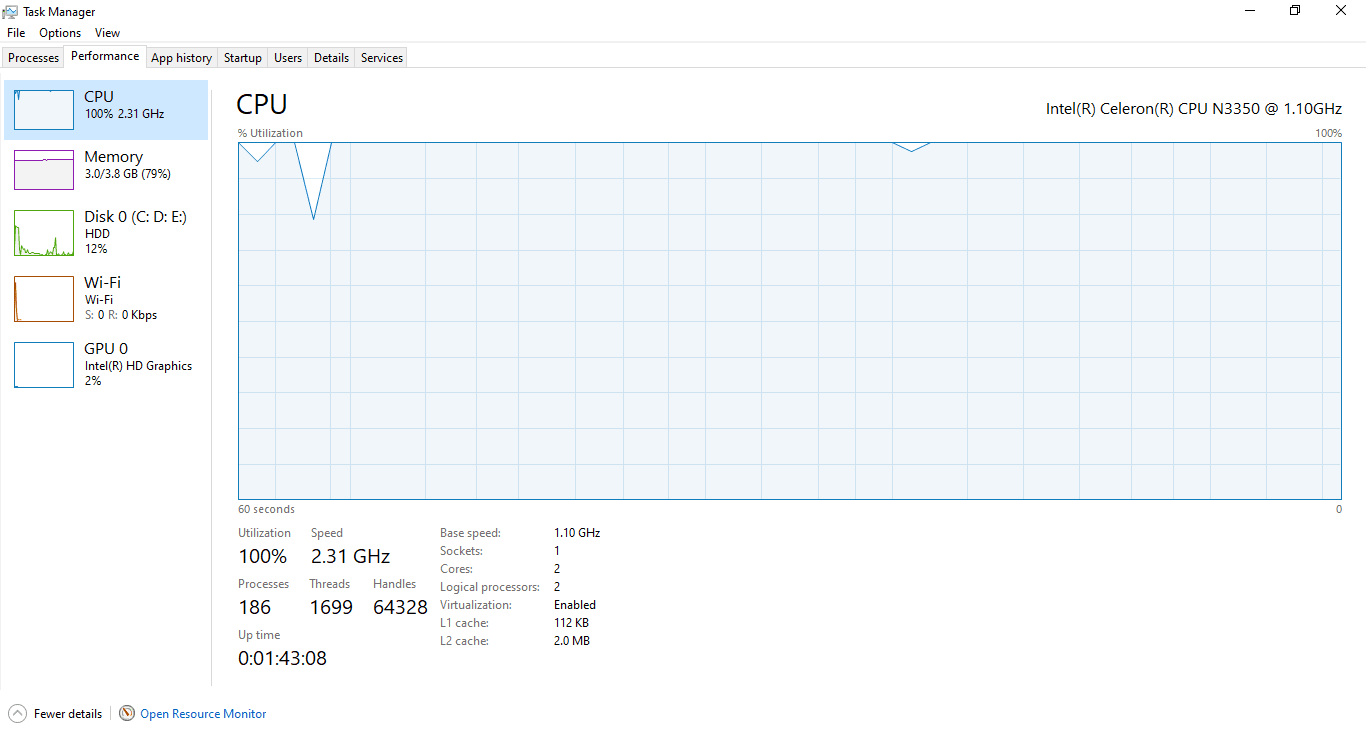1366x736 pixels.
Task: Click the Intel(R) HD Graphics label
Action: (138, 366)
